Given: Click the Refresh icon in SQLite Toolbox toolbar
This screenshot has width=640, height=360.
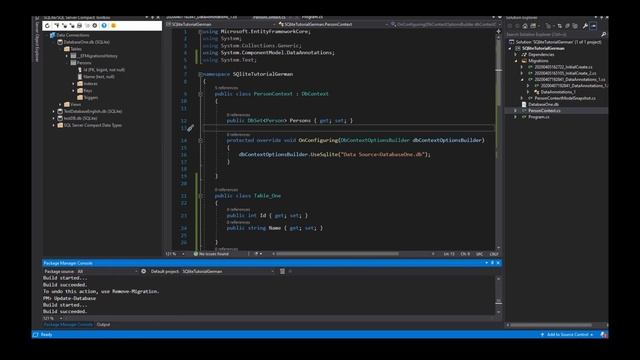Looking at the screenshot, I should point(47,25).
